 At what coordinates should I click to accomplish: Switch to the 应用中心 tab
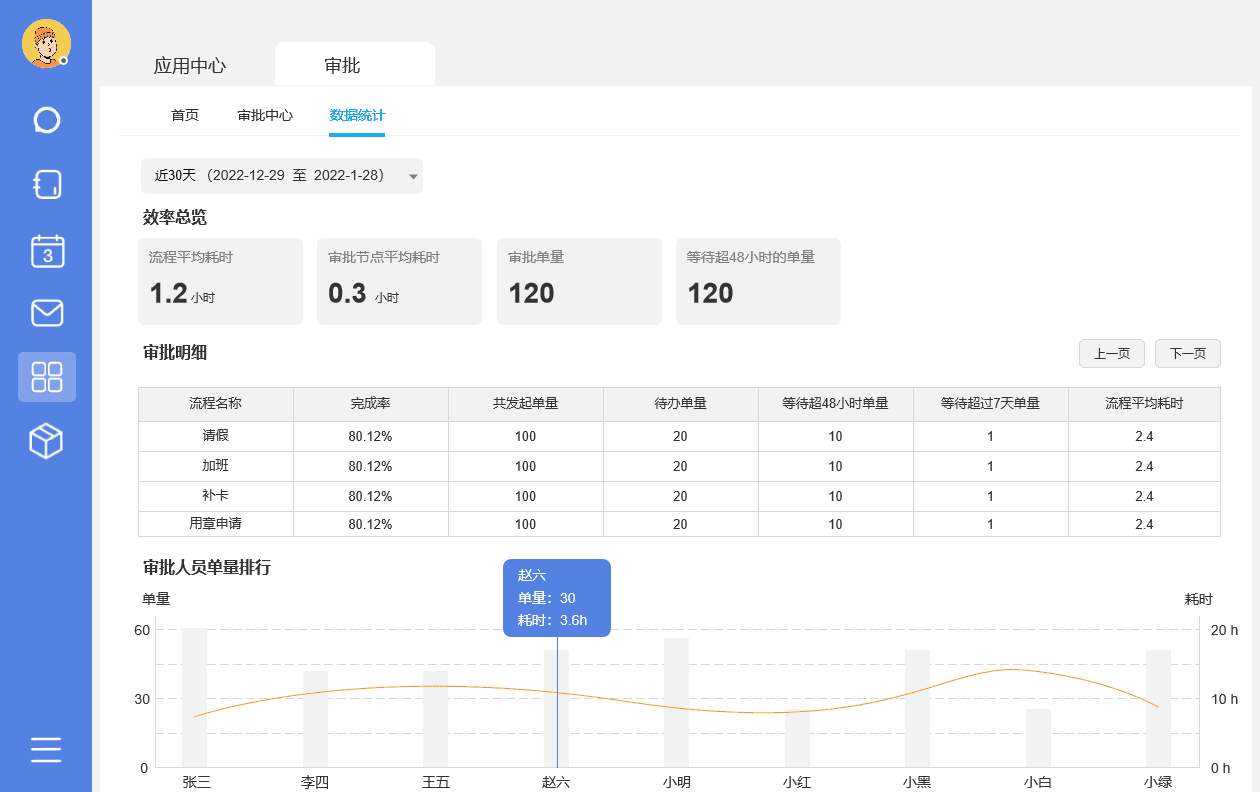190,66
